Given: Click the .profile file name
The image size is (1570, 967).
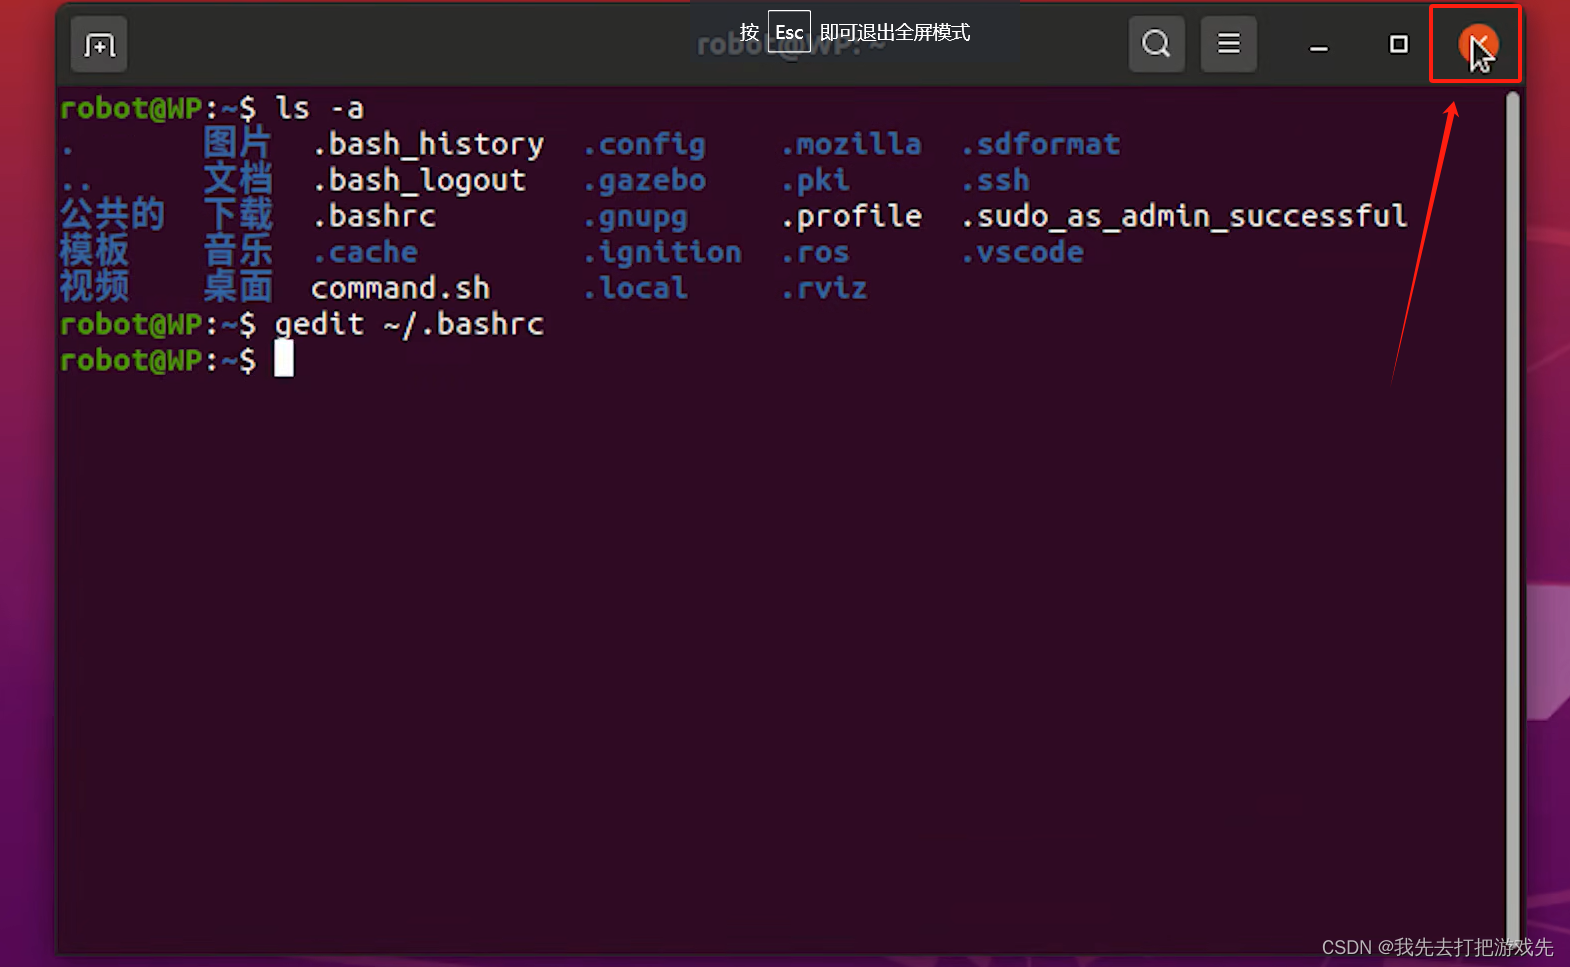Looking at the screenshot, I should [x=852, y=217].
